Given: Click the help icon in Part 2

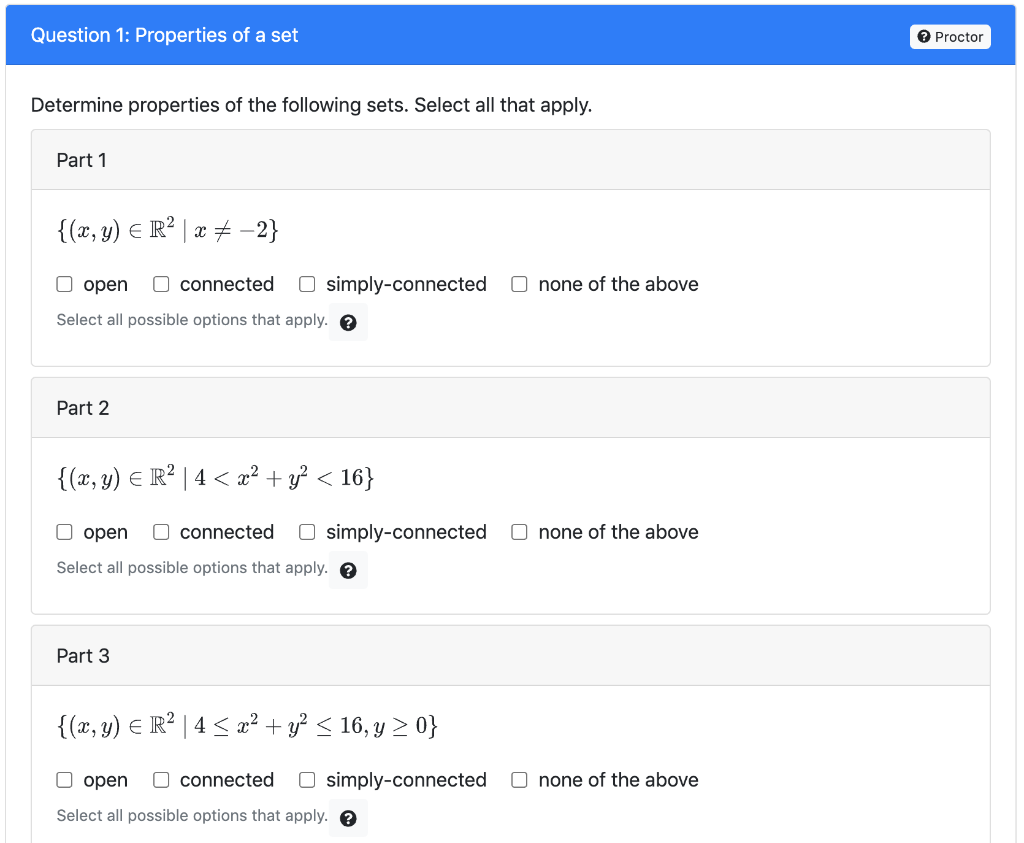Looking at the screenshot, I should point(348,569).
